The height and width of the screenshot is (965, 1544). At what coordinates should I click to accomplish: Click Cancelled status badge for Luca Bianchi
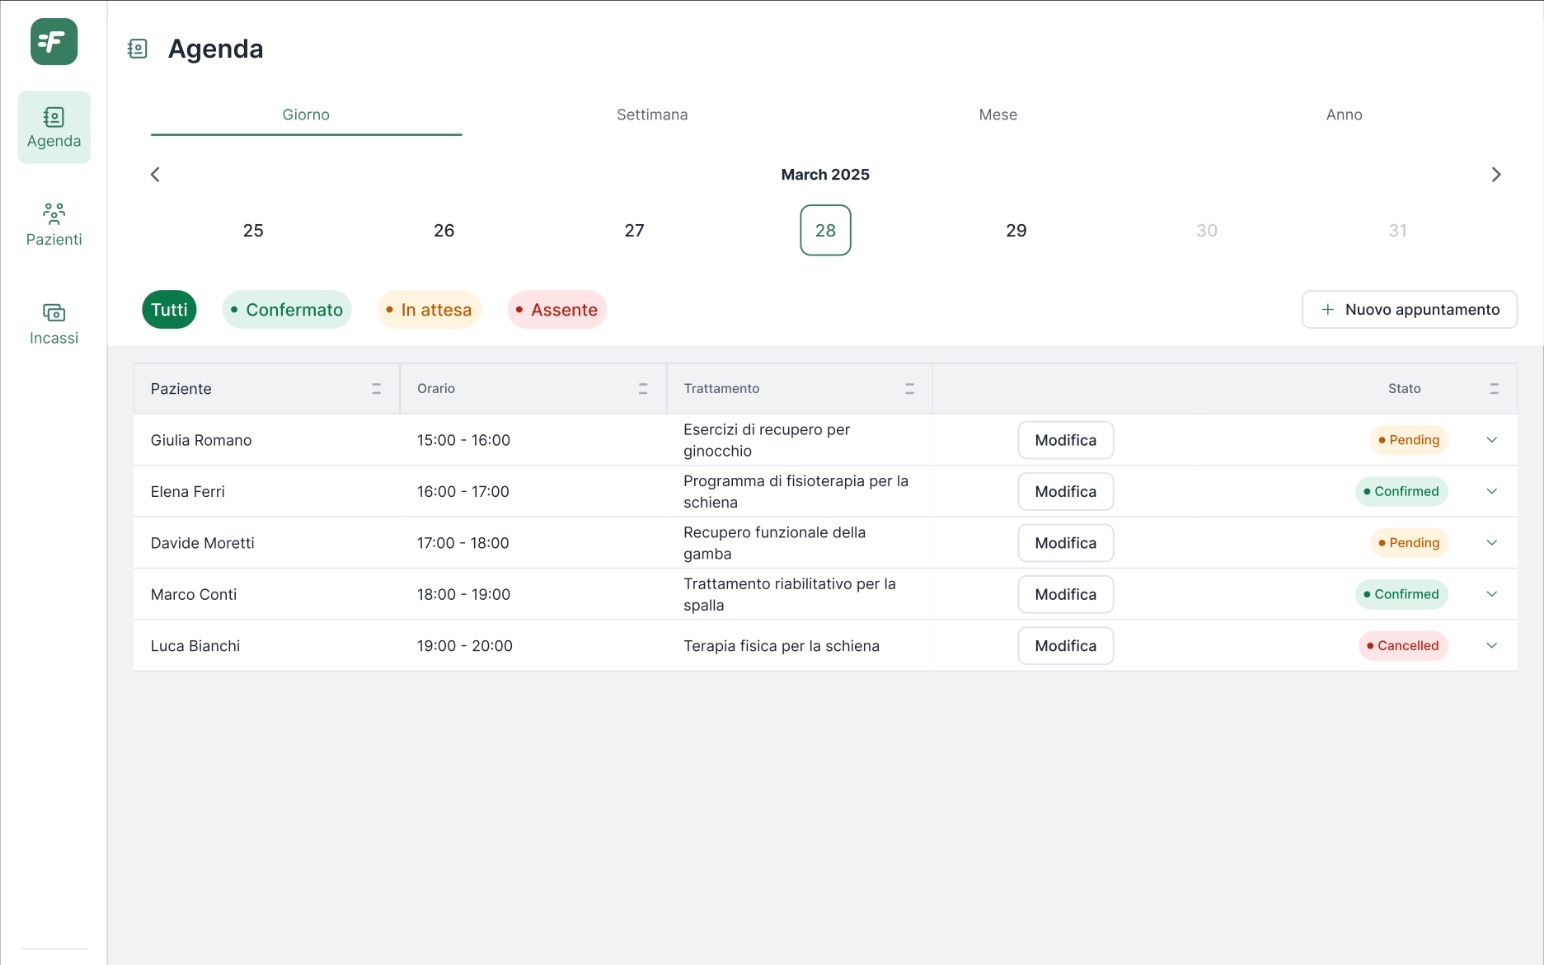coord(1403,646)
